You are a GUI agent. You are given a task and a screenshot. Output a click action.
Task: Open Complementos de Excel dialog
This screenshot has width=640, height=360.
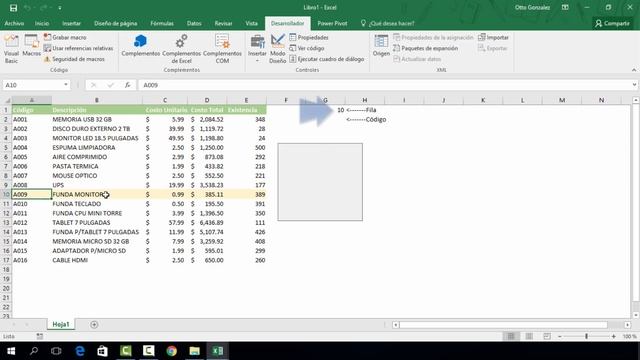tap(181, 49)
